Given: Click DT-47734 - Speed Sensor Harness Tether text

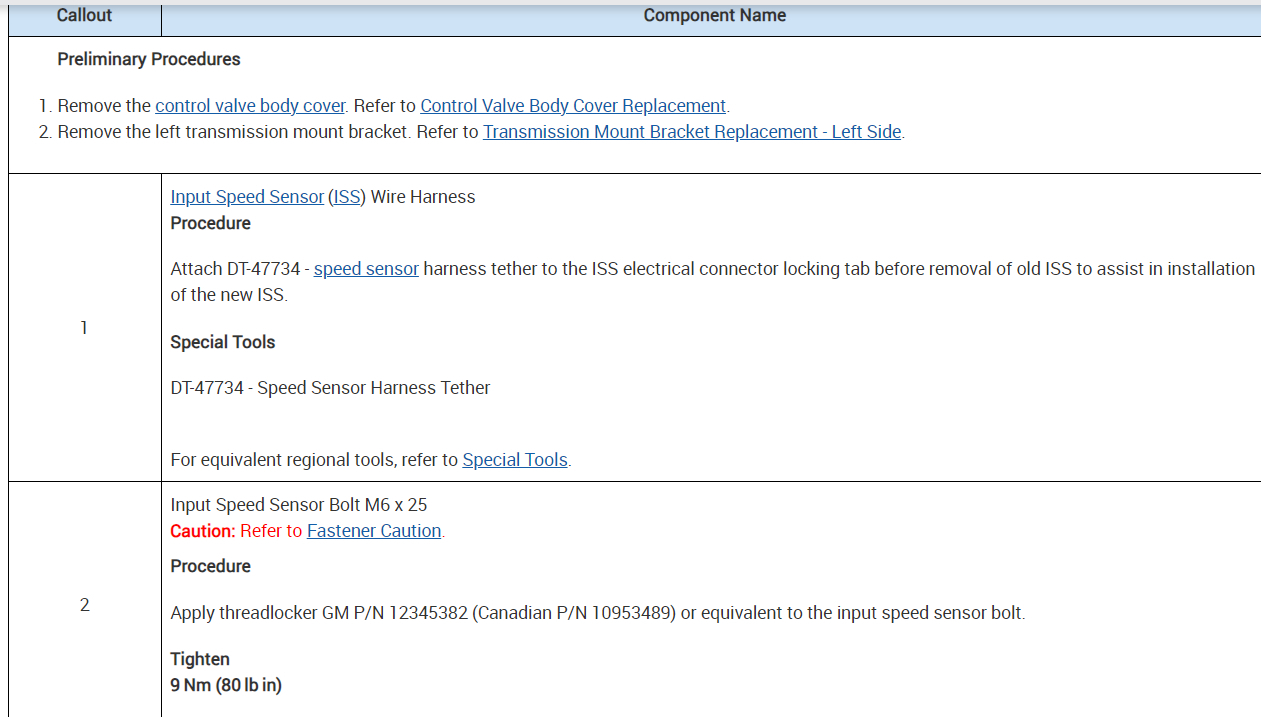Looking at the screenshot, I should tap(330, 388).
